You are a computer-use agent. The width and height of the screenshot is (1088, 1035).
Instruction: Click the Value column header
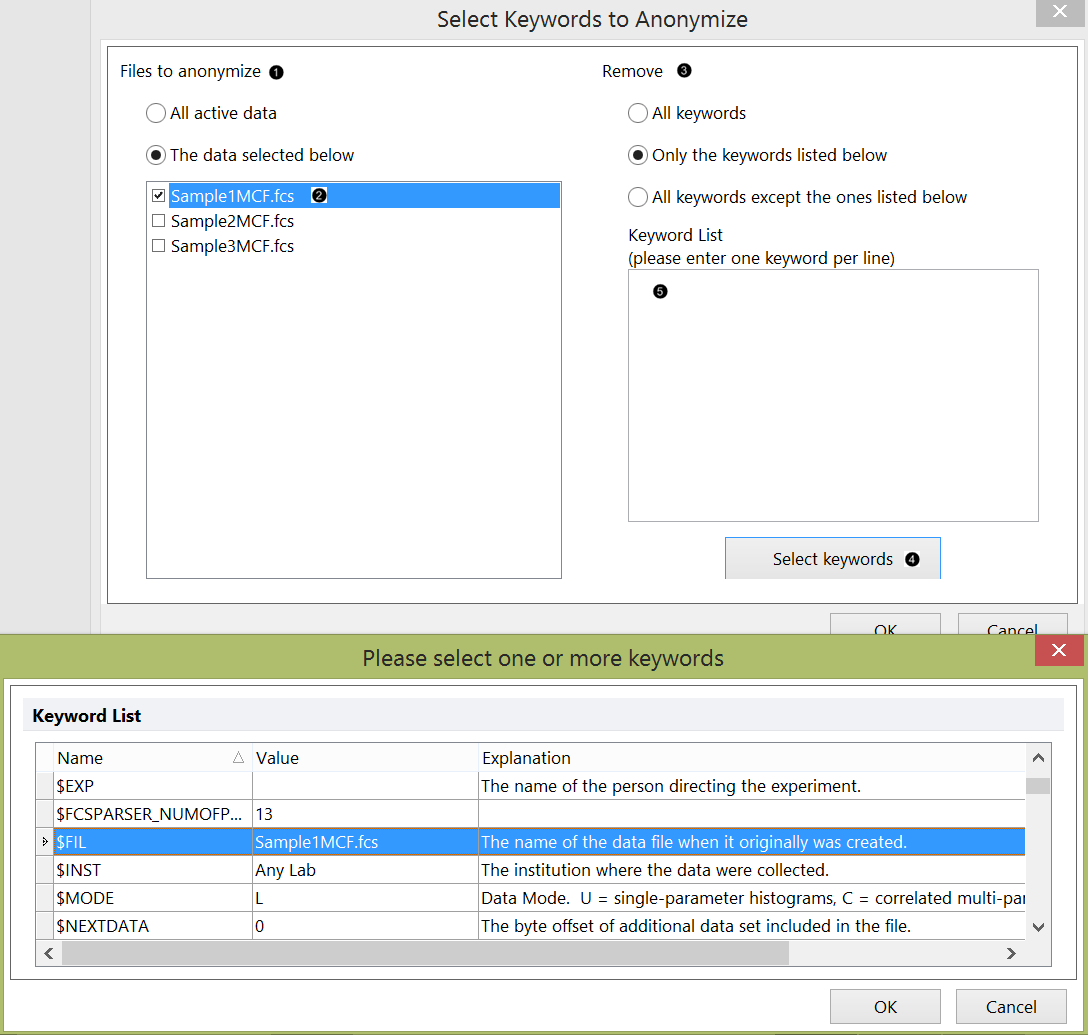click(365, 758)
